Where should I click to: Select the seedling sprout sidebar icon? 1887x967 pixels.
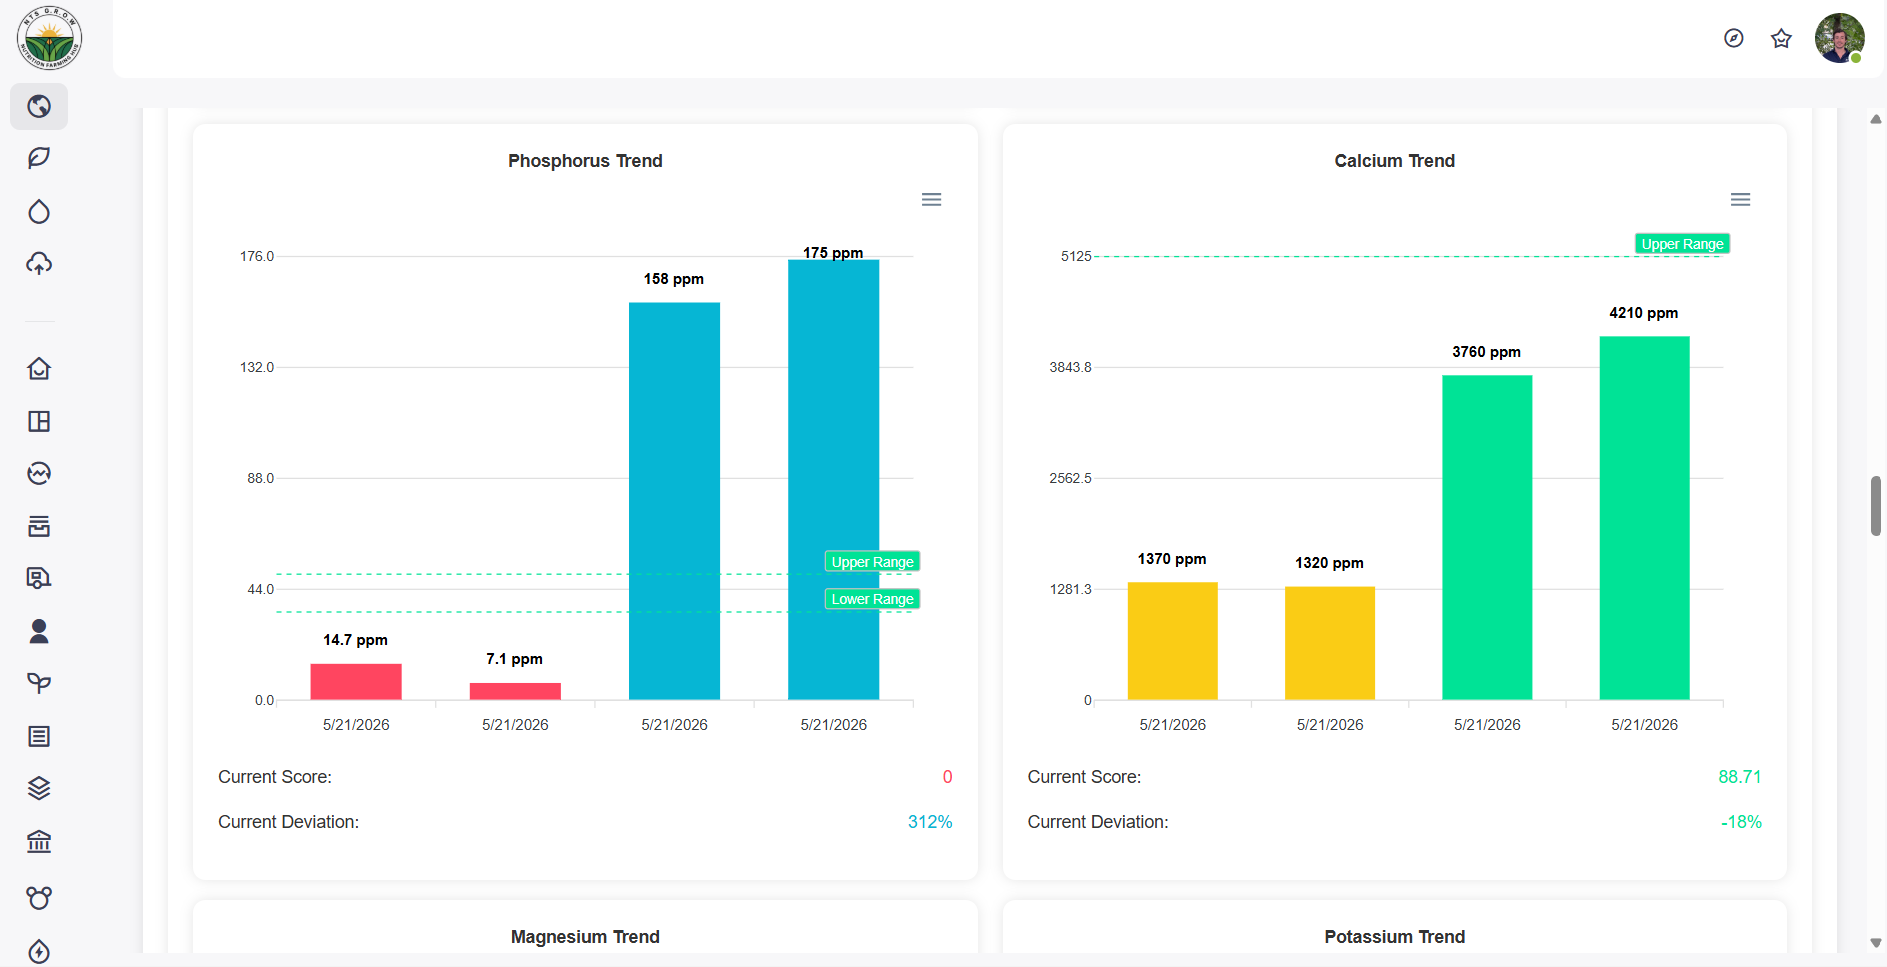[x=39, y=683]
